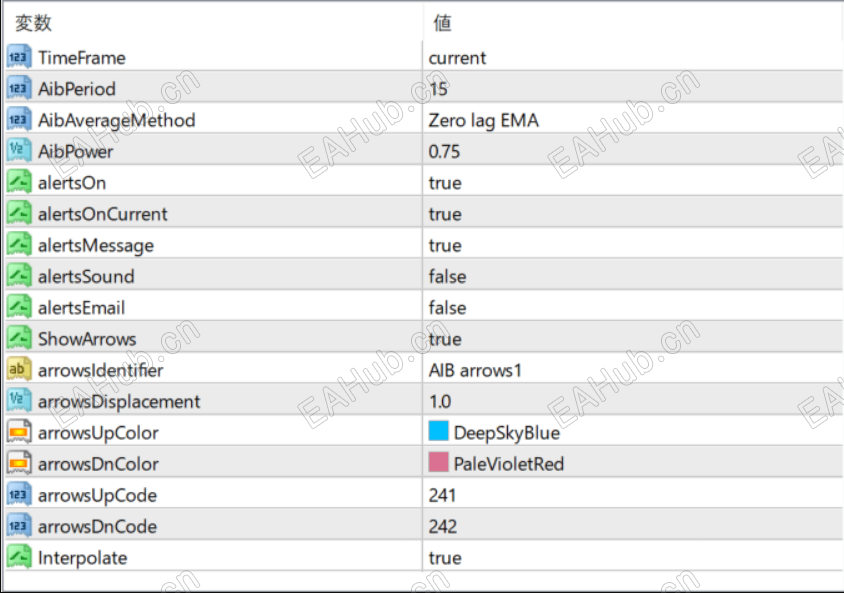The width and height of the screenshot is (844, 593).
Task: Select the alertsMessage parameter name
Action: tap(96, 246)
